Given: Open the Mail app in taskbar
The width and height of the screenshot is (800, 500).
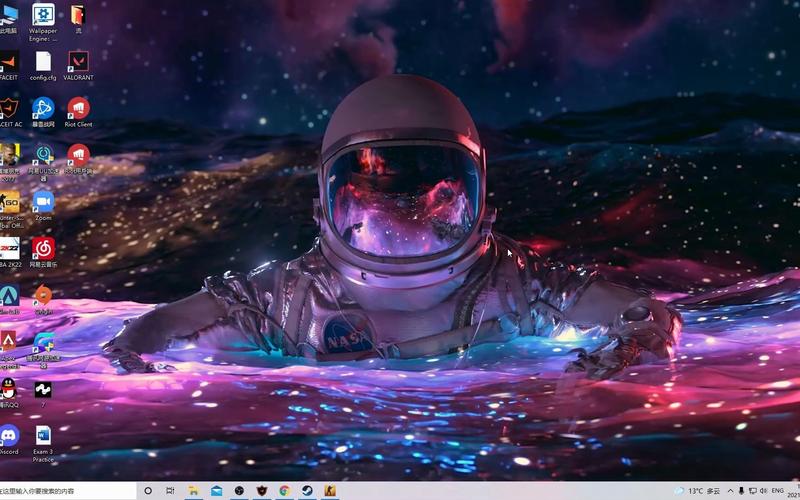Looking at the screenshot, I should [216, 491].
